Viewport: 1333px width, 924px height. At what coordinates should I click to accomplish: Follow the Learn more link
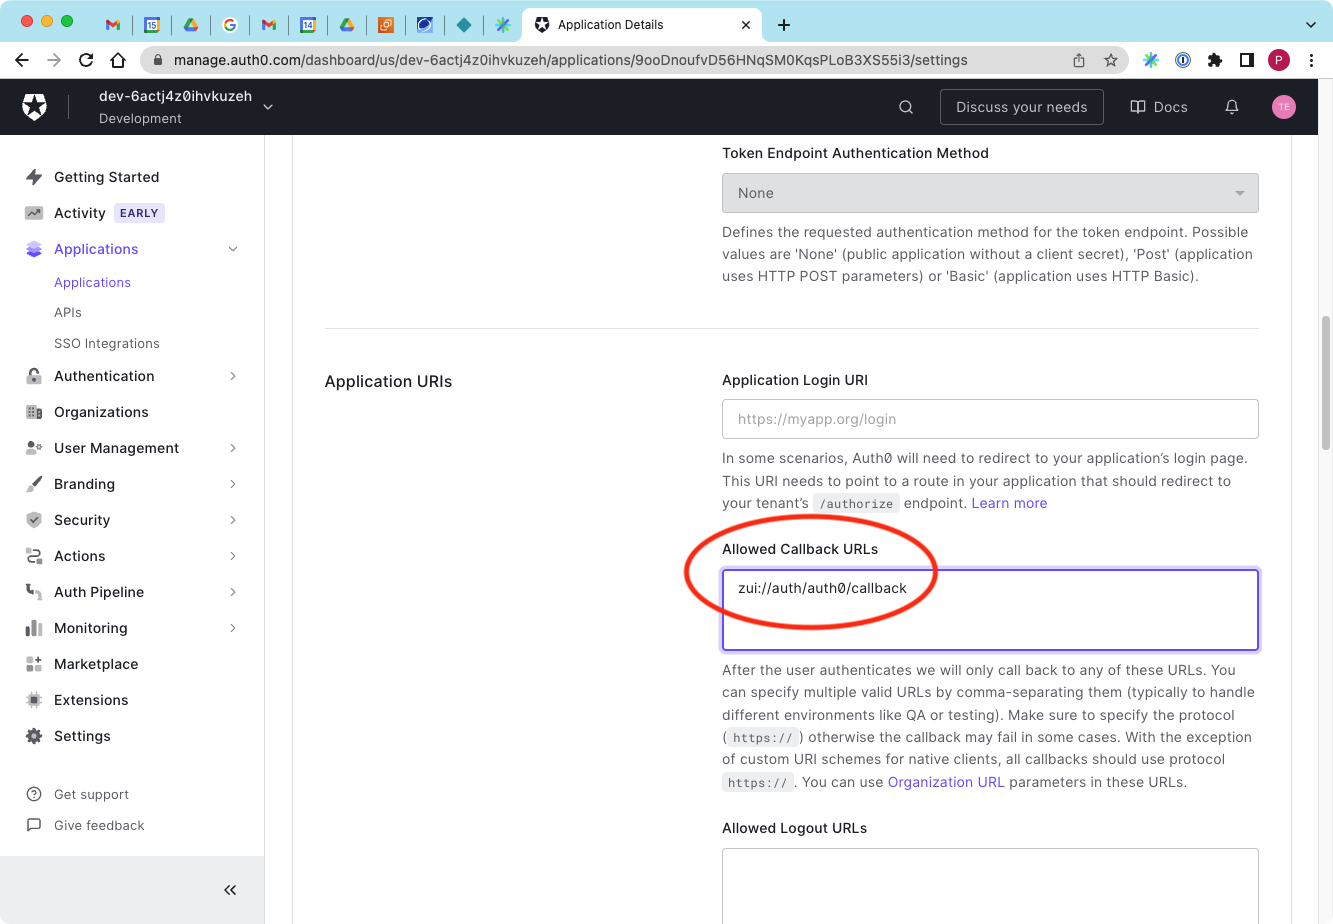1009,503
